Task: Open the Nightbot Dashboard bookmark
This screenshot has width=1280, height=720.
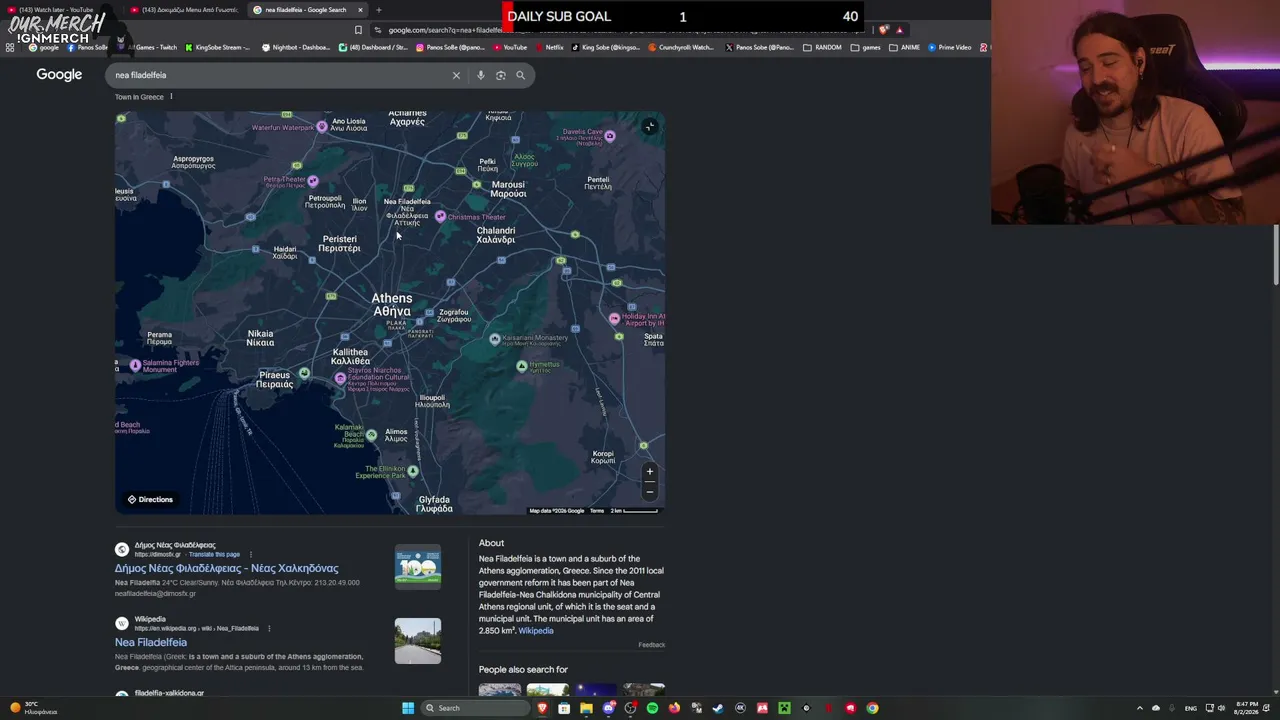Action: 295,47
